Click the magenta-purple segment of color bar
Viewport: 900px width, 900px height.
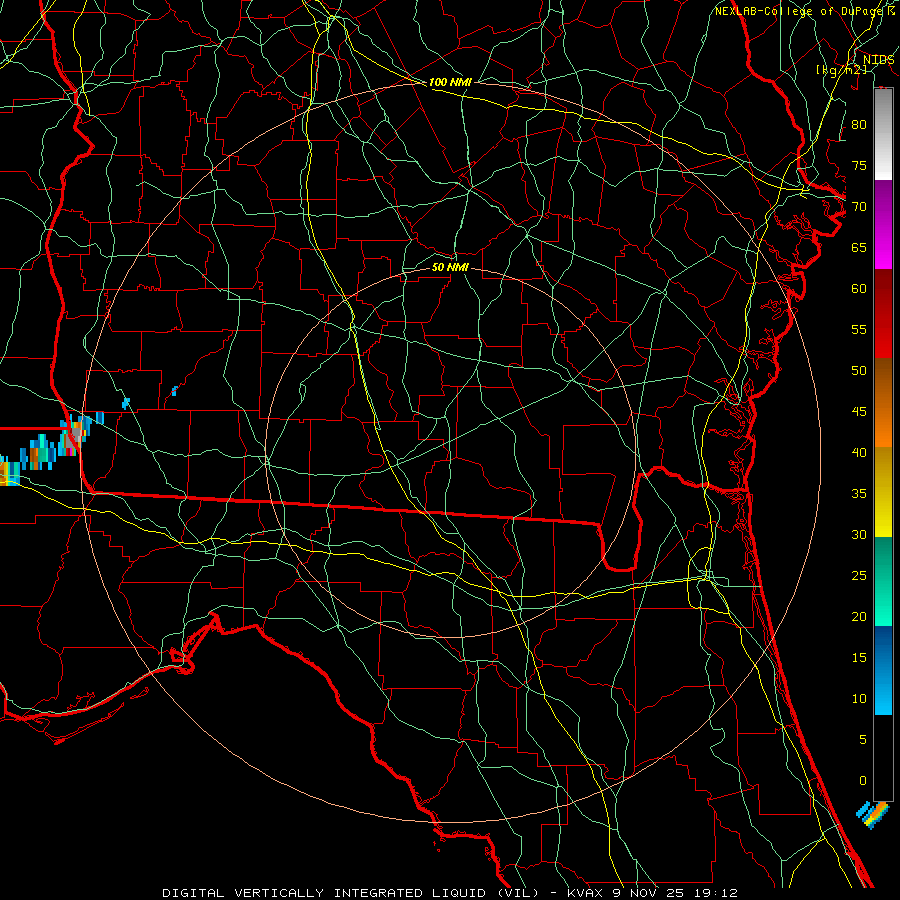click(883, 225)
